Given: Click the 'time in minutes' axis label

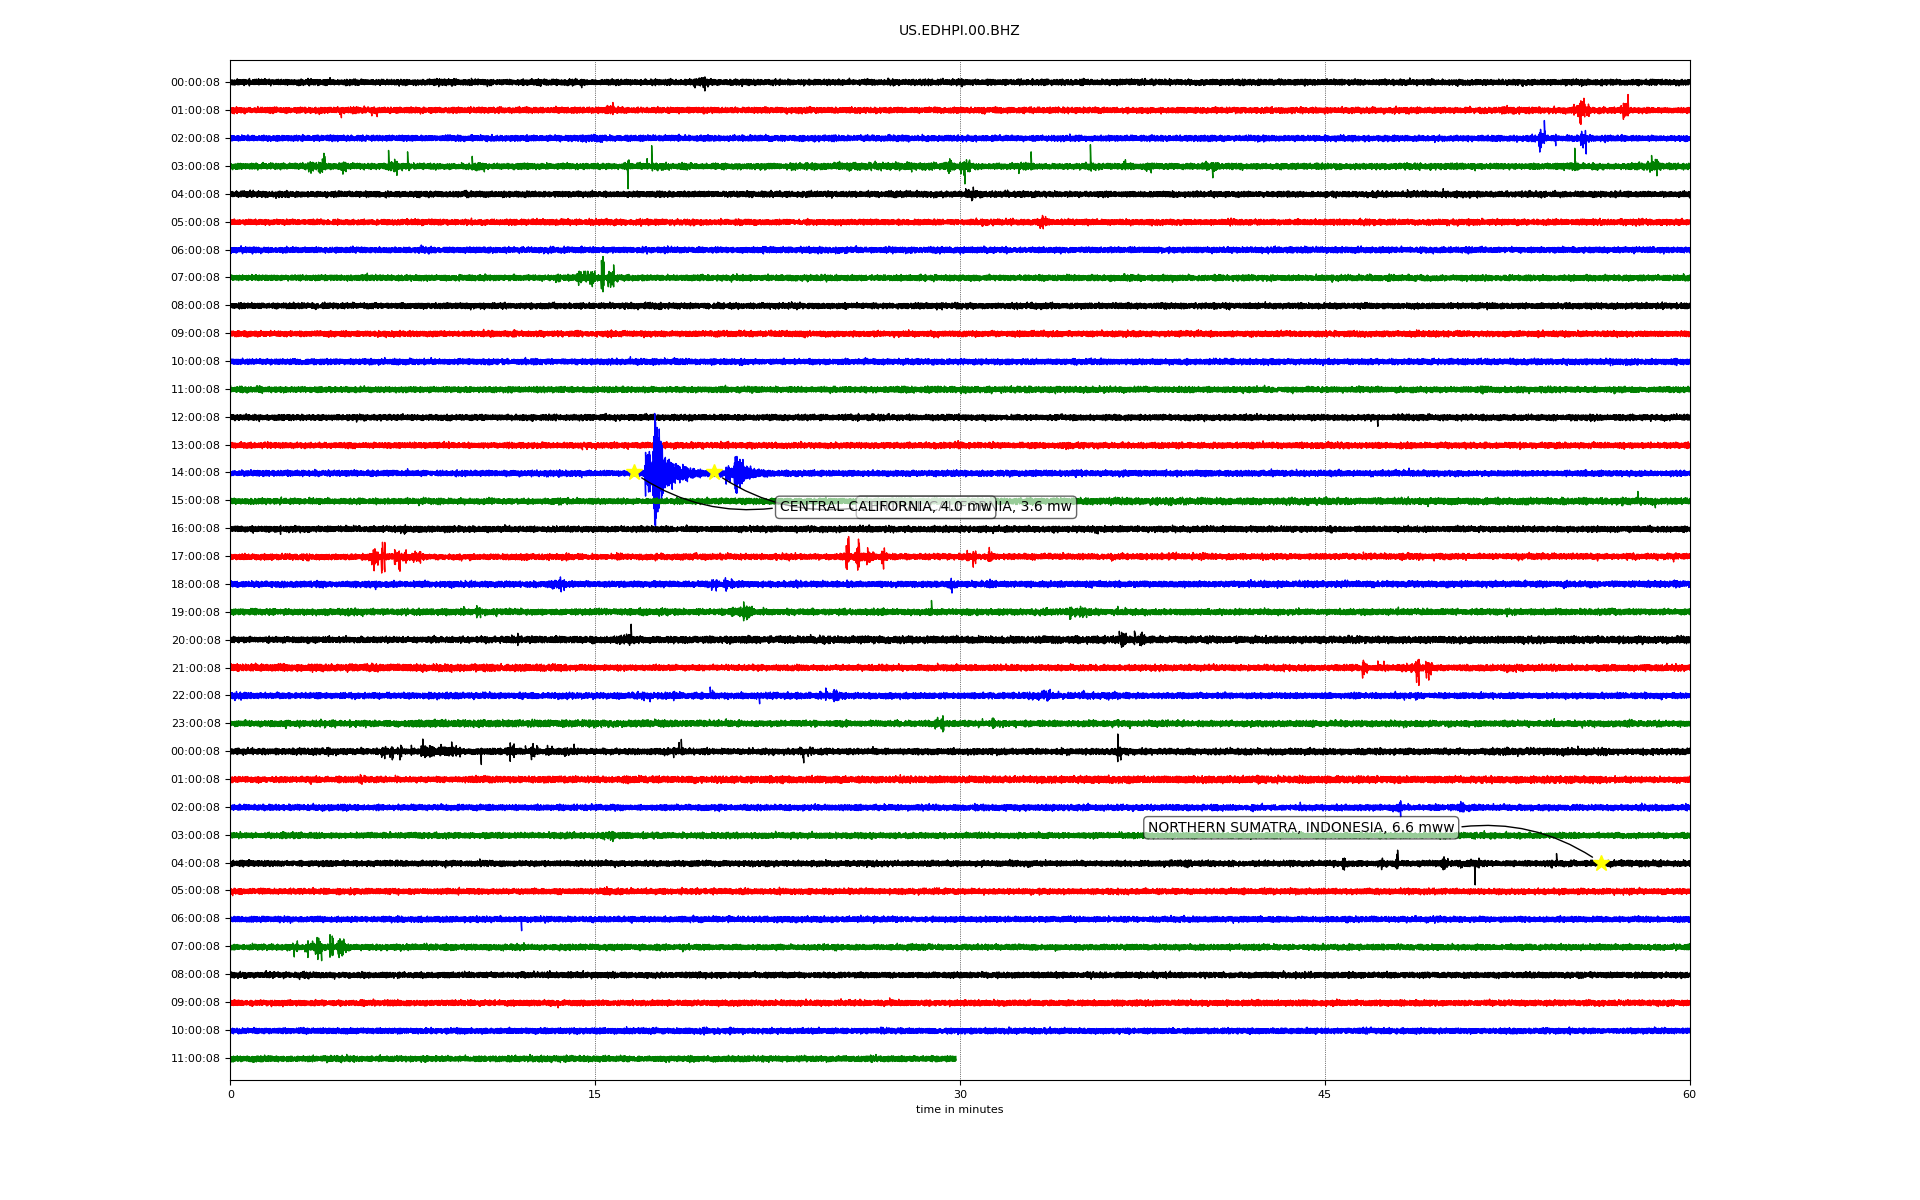Looking at the screenshot, I should pyautogui.click(x=958, y=1110).
